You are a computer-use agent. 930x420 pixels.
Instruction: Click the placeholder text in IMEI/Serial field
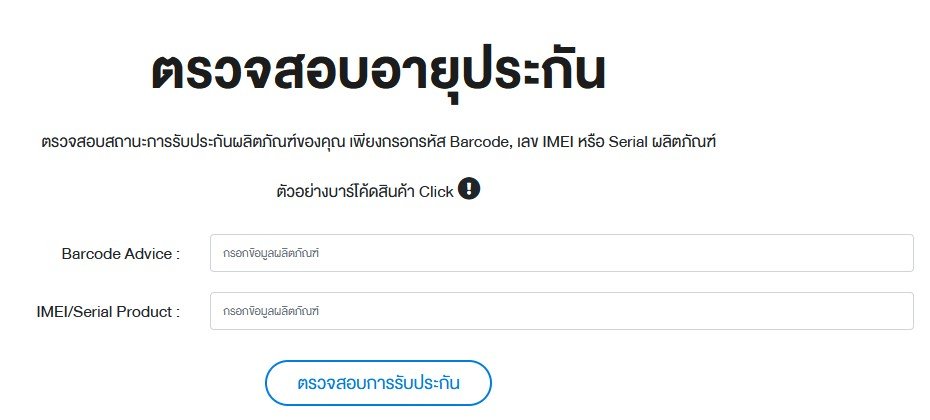[x=271, y=312]
